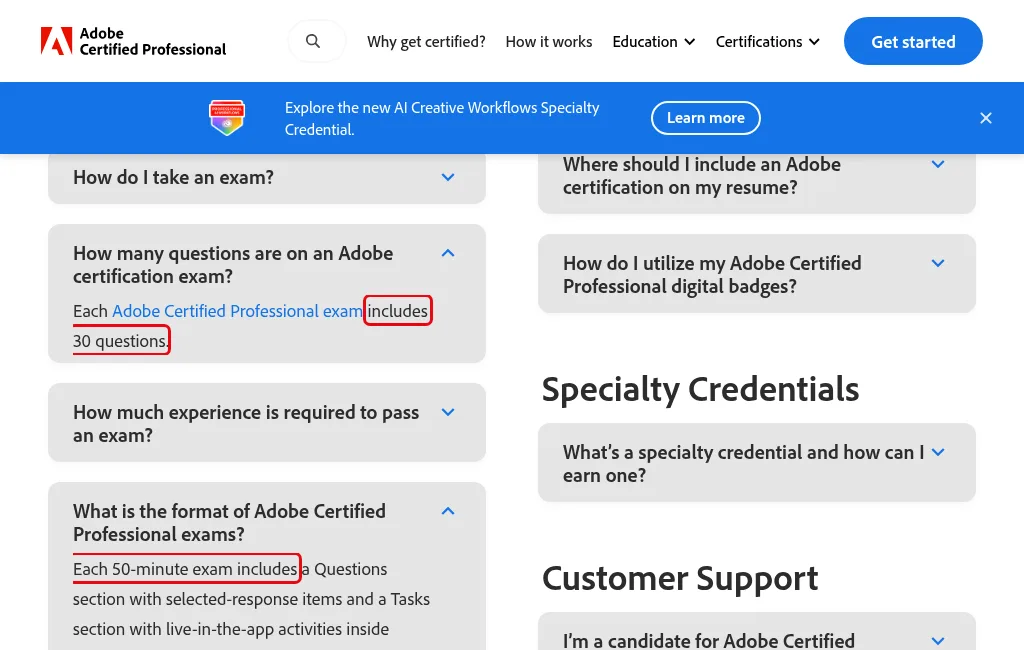Click 'Each 50-minute exam includes' text
The height and width of the screenshot is (650, 1024).
point(185,569)
